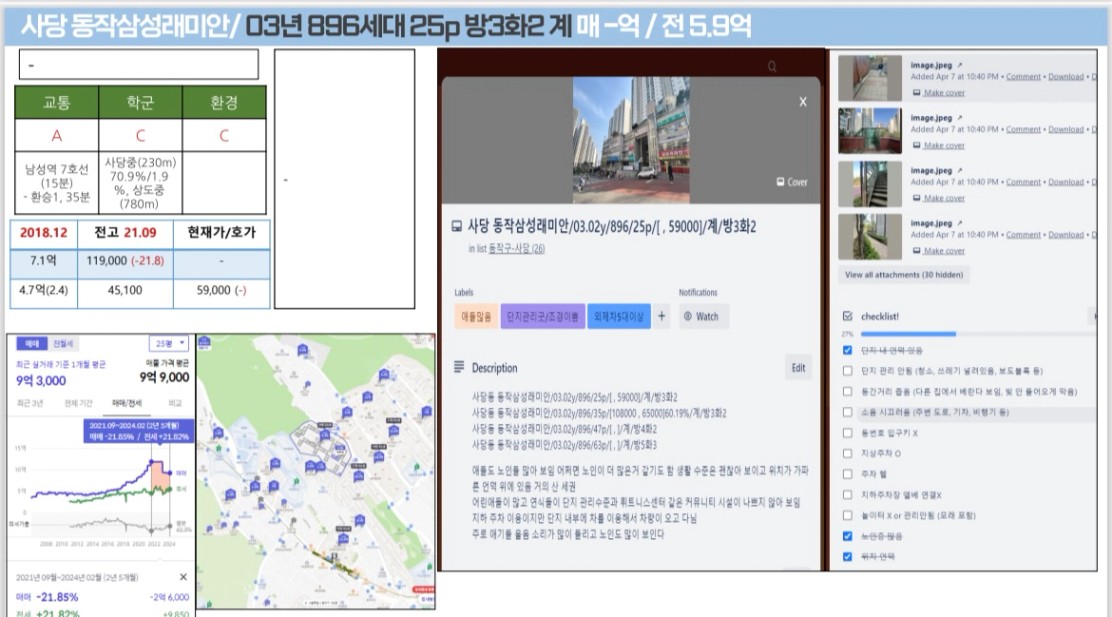The image size is (1112, 617).
Task: Open the first attachment thumbnail
Action: (x=869, y=78)
